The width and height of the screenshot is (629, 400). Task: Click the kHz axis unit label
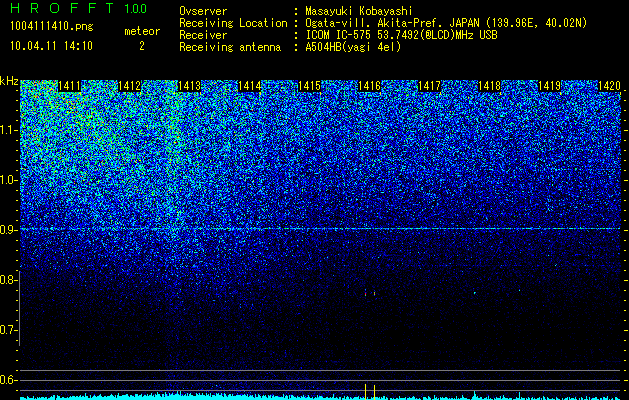click(9, 81)
